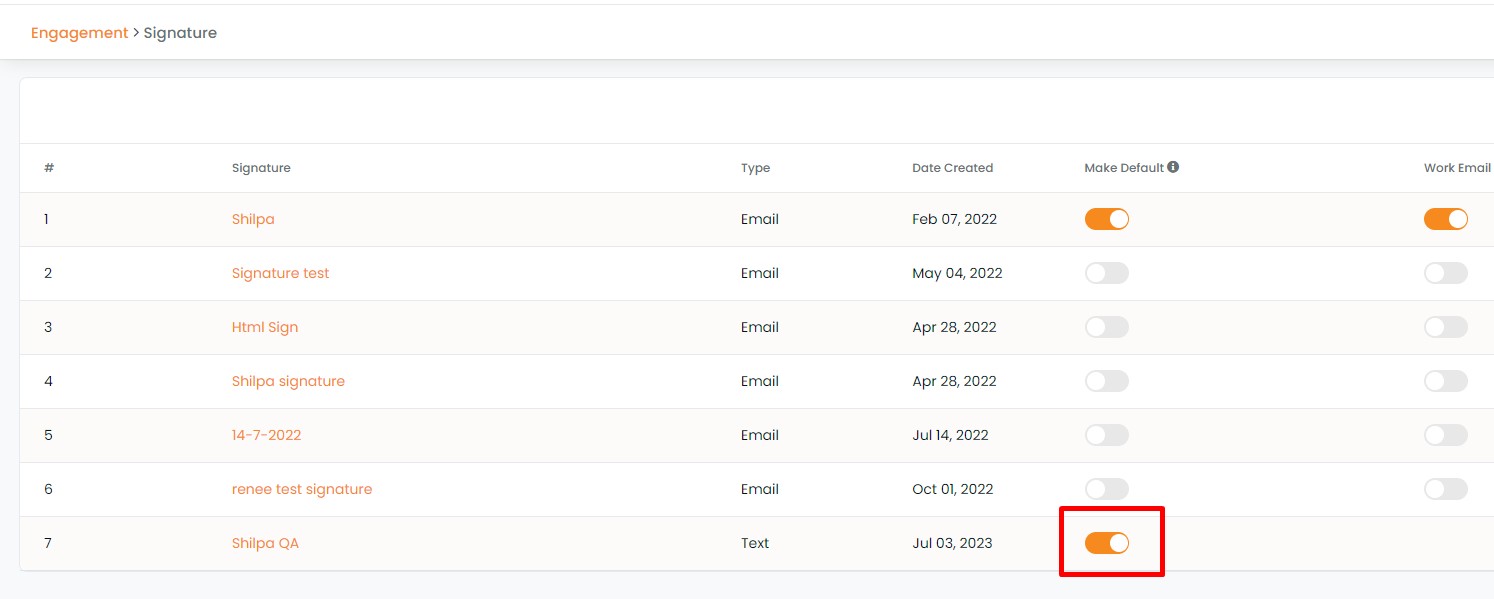1494x599 pixels.
Task: Open the Shilpa signature entry in row 1
Action: [x=253, y=219]
